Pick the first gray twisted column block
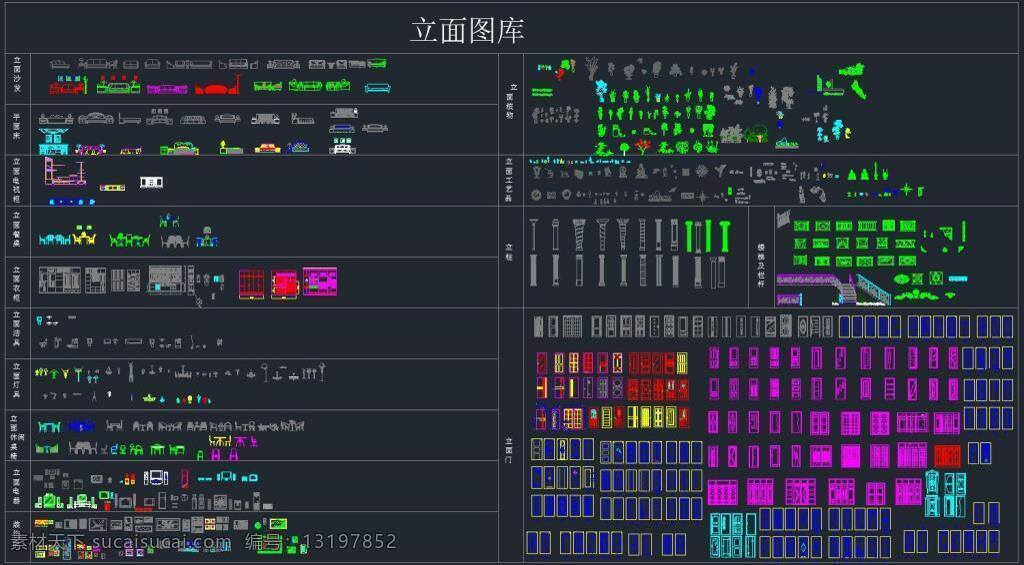 click(579, 235)
